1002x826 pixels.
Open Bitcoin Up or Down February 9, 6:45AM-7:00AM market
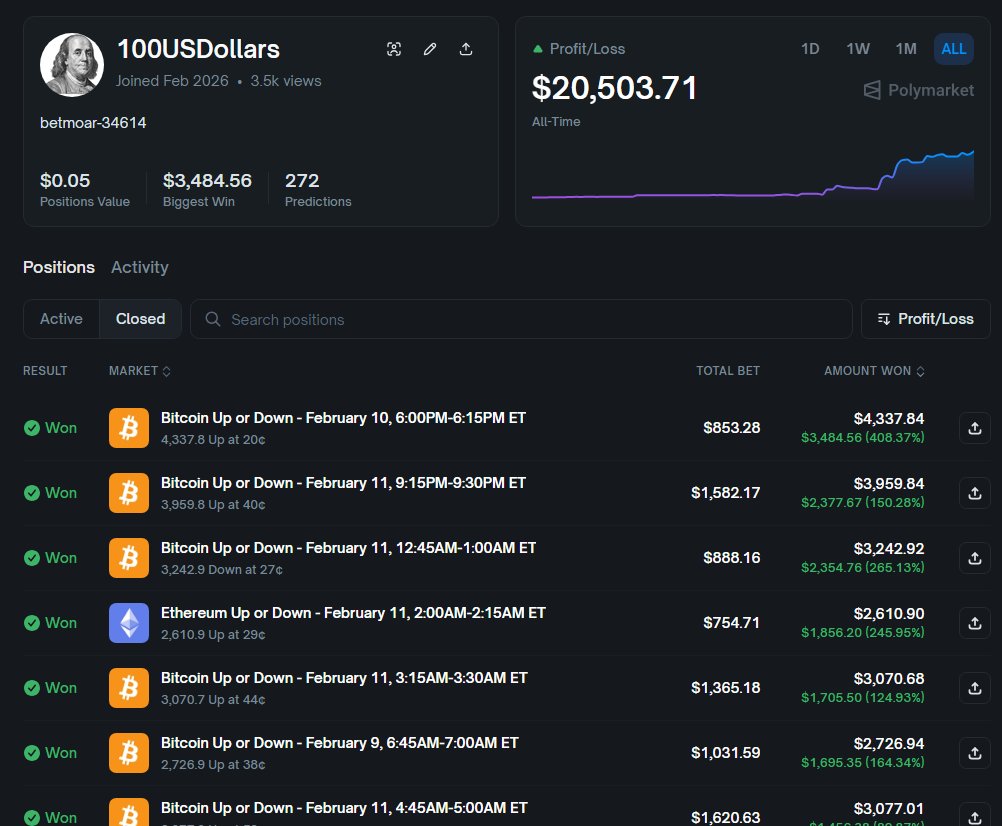pos(339,743)
